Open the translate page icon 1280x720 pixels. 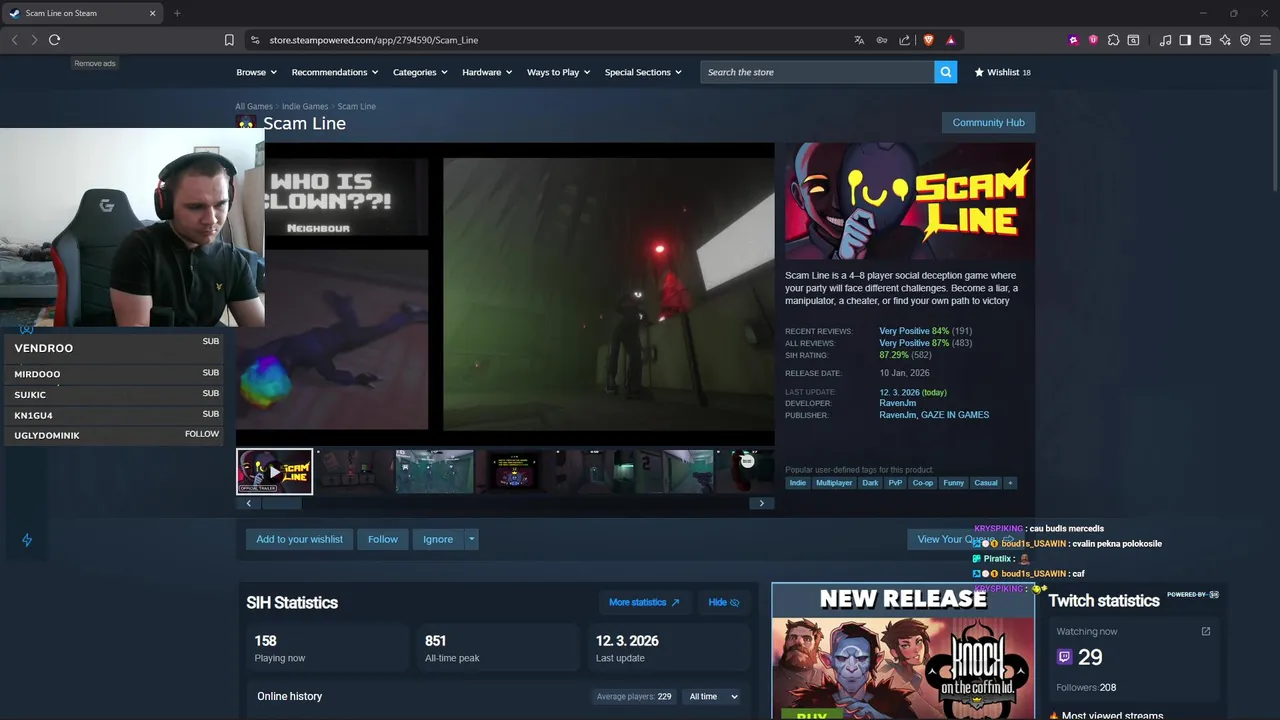859,40
